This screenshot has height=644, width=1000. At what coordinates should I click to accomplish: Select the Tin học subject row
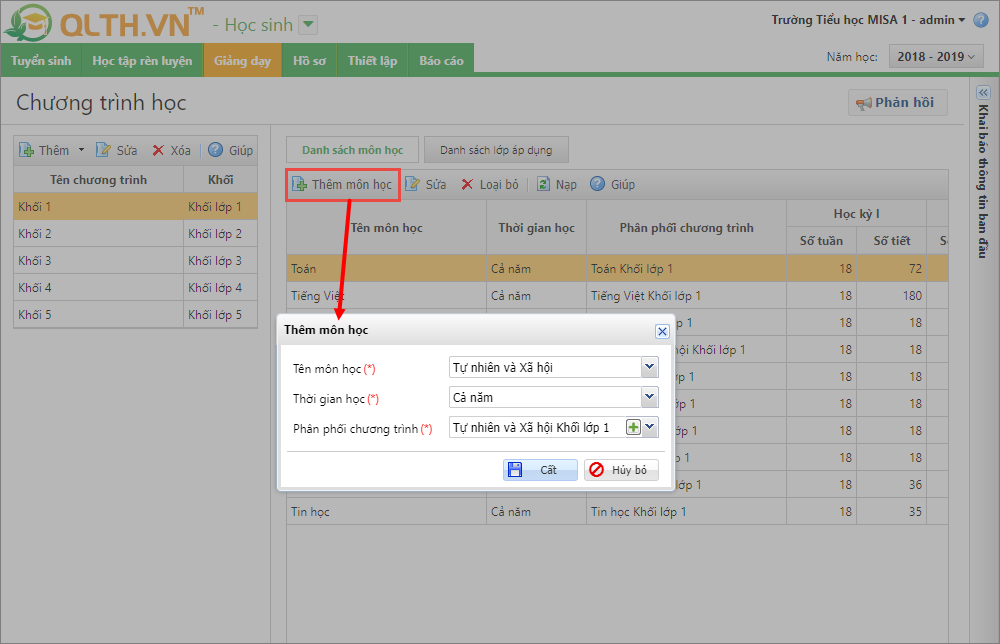tap(617, 511)
